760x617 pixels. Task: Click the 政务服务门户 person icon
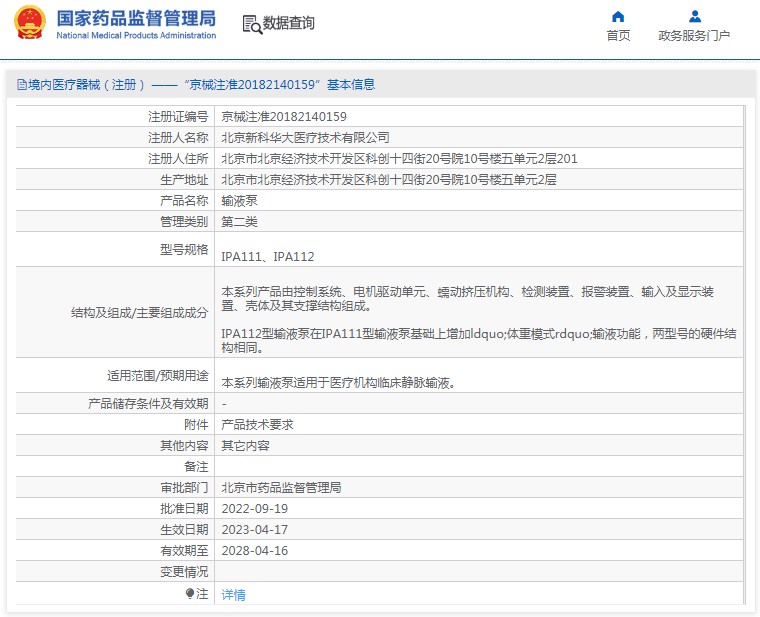tap(695, 17)
